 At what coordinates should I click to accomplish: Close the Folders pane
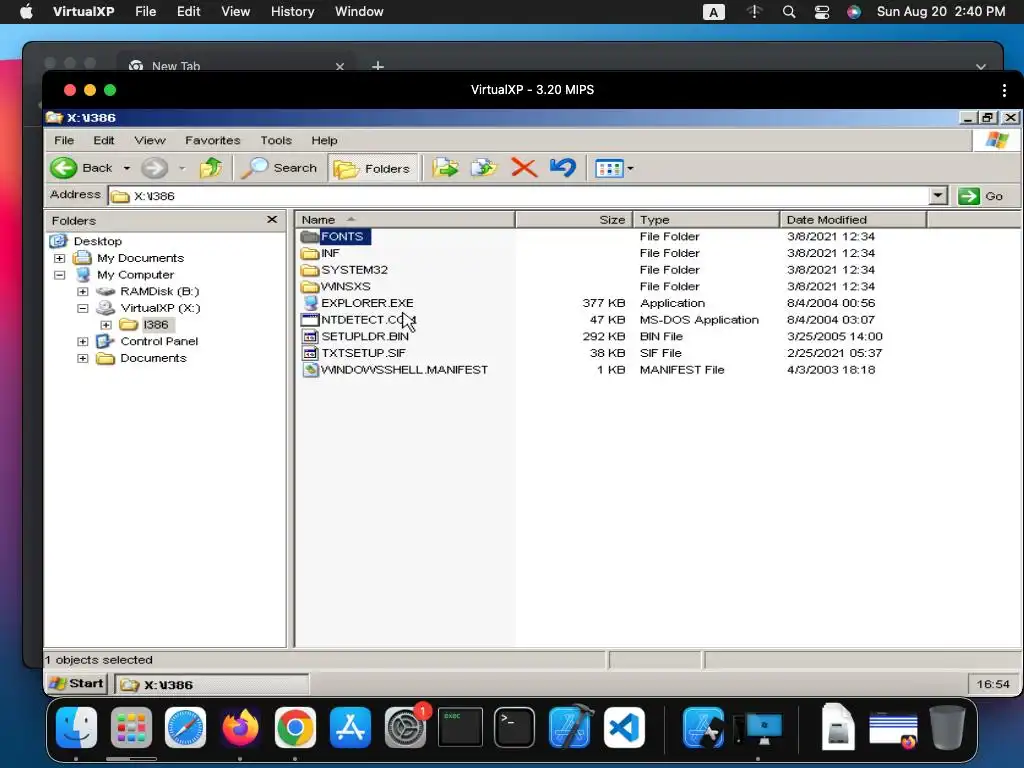pos(272,219)
